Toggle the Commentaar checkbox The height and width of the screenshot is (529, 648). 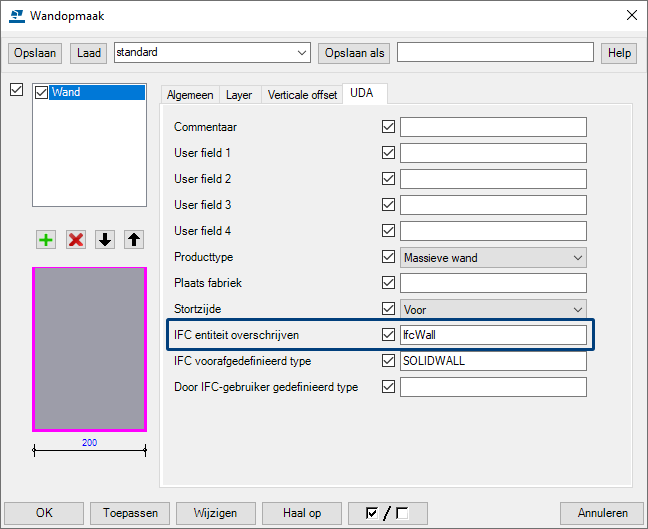pos(389,127)
